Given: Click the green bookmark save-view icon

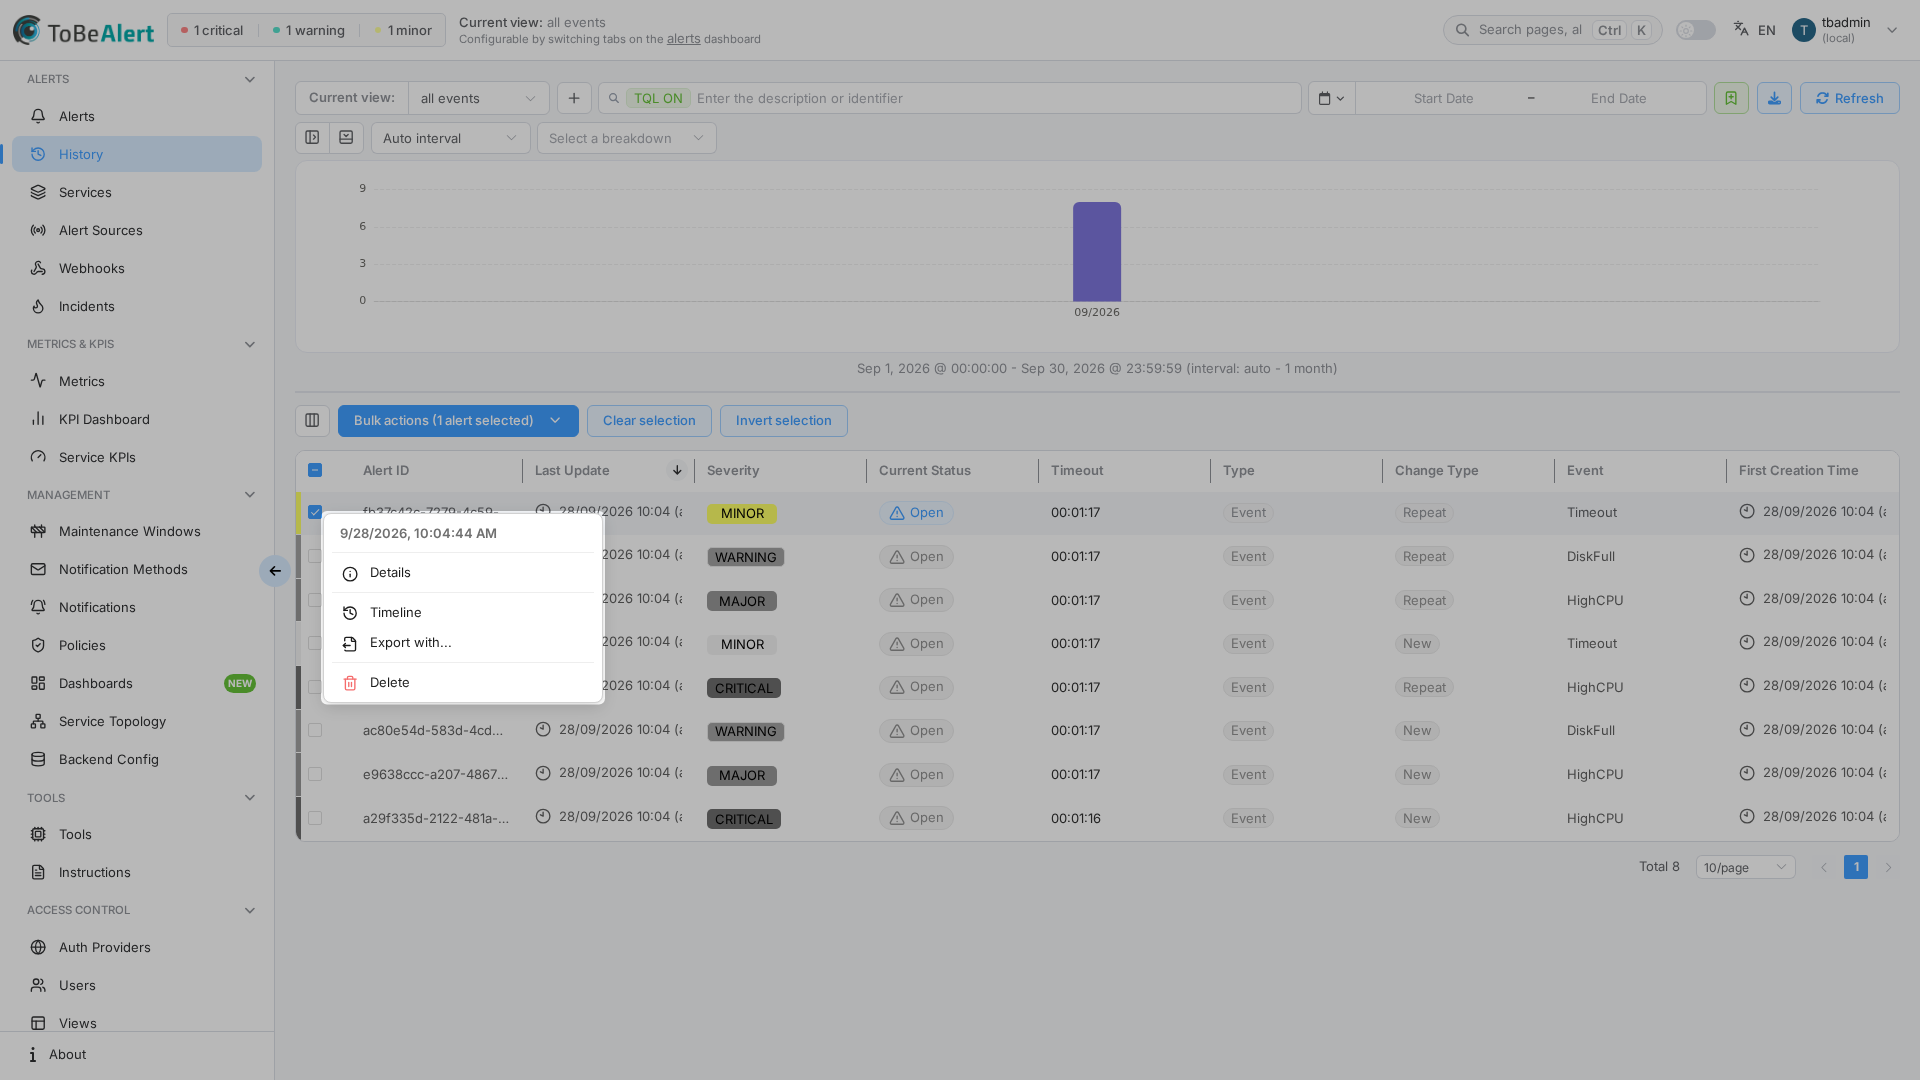Looking at the screenshot, I should click(1731, 98).
